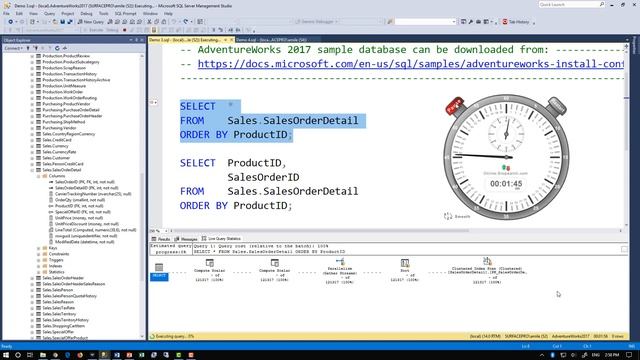Expand the Constraints folder
The image size is (640, 360).
[39, 254]
